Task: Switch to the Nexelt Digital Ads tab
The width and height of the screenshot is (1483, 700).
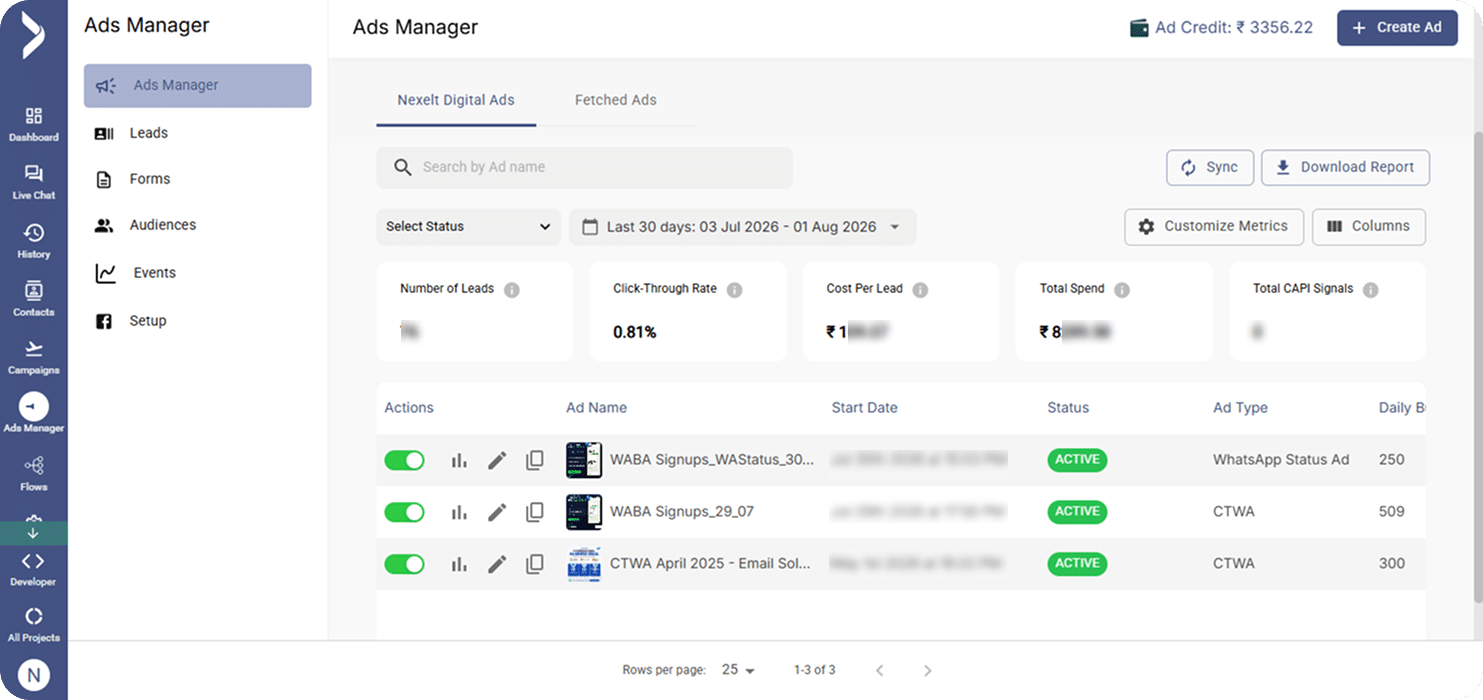Action: point(456,100)
